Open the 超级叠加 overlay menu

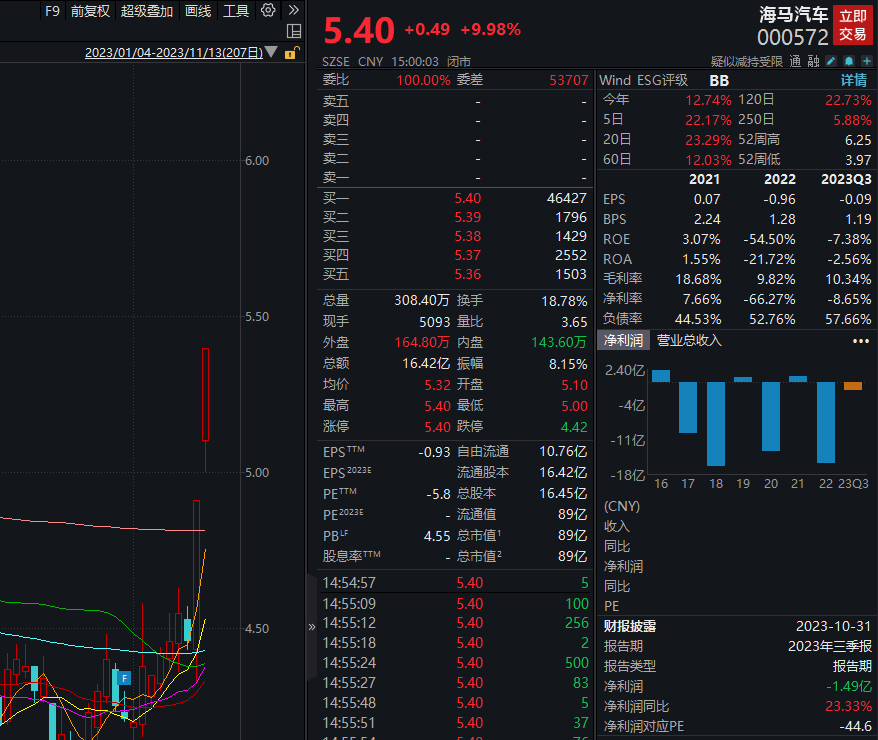click(x=147, y=11)
